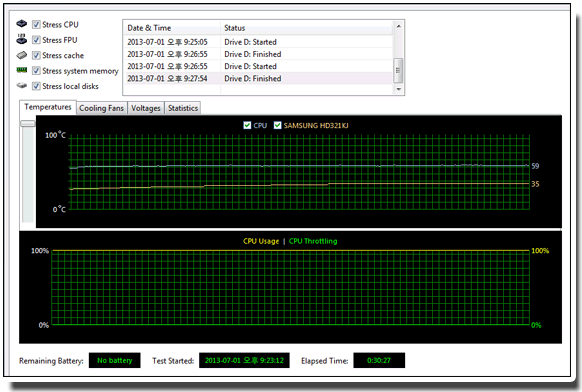Click the hard disk icon beside Stress local disks
582x392 pixels.
[22, 85]
